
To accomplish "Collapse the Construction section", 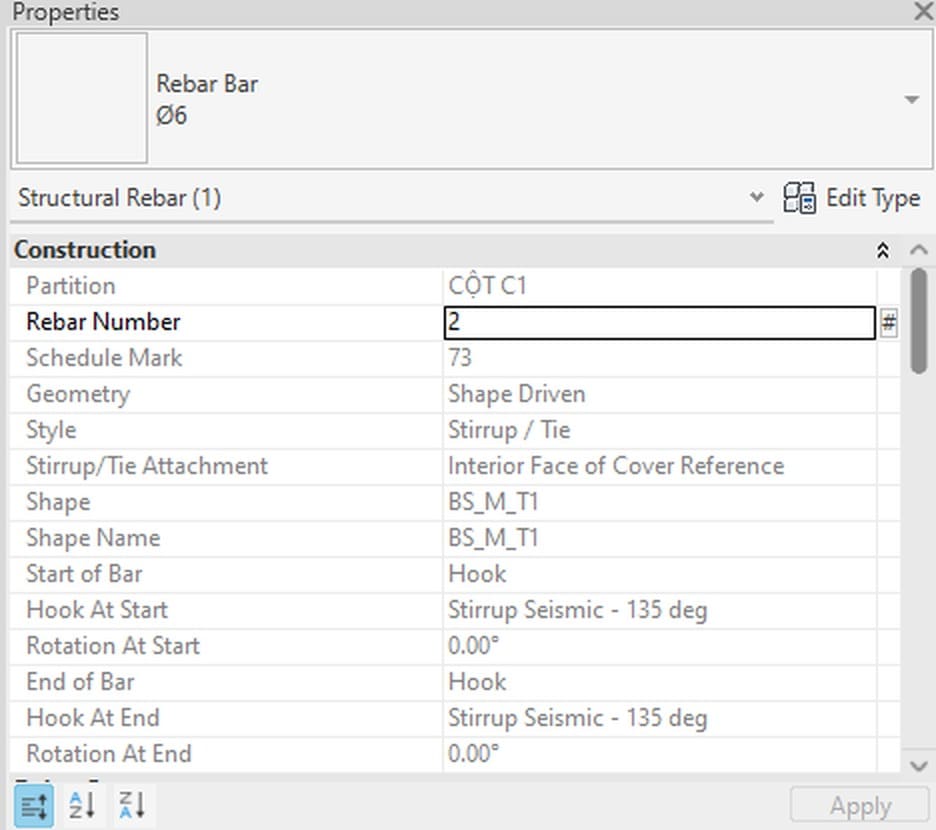I will click(x=882, y=250).
